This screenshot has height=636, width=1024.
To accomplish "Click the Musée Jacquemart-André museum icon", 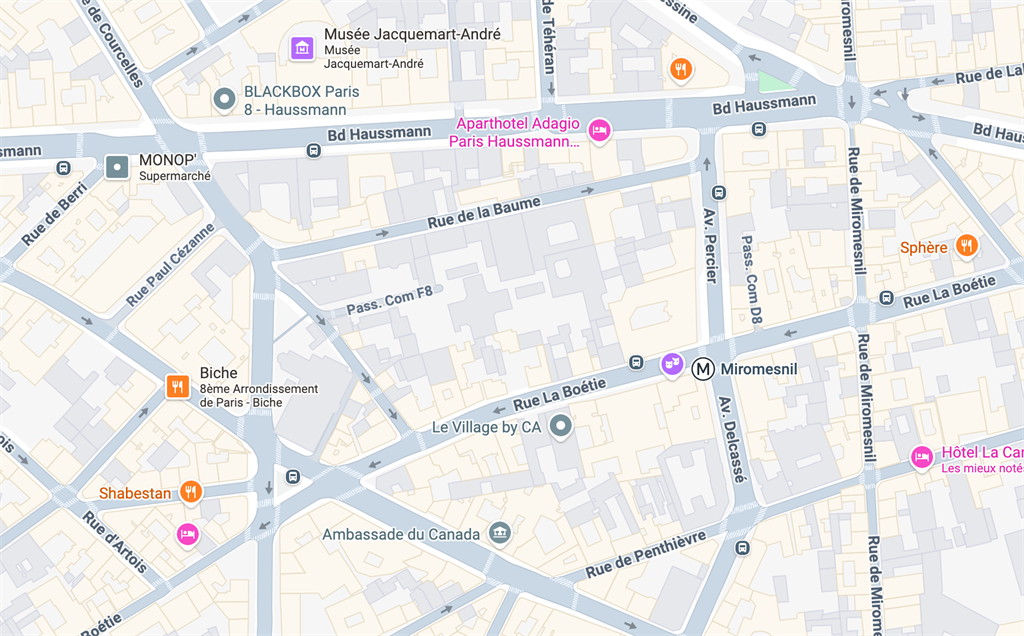I will (x=302, y=48).
